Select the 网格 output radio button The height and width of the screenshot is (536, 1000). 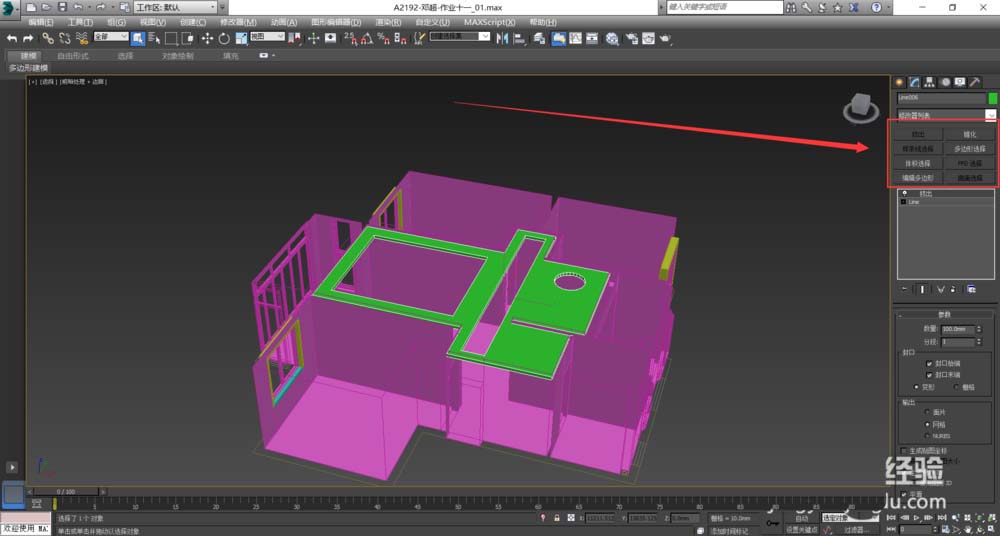coord(927,424)
